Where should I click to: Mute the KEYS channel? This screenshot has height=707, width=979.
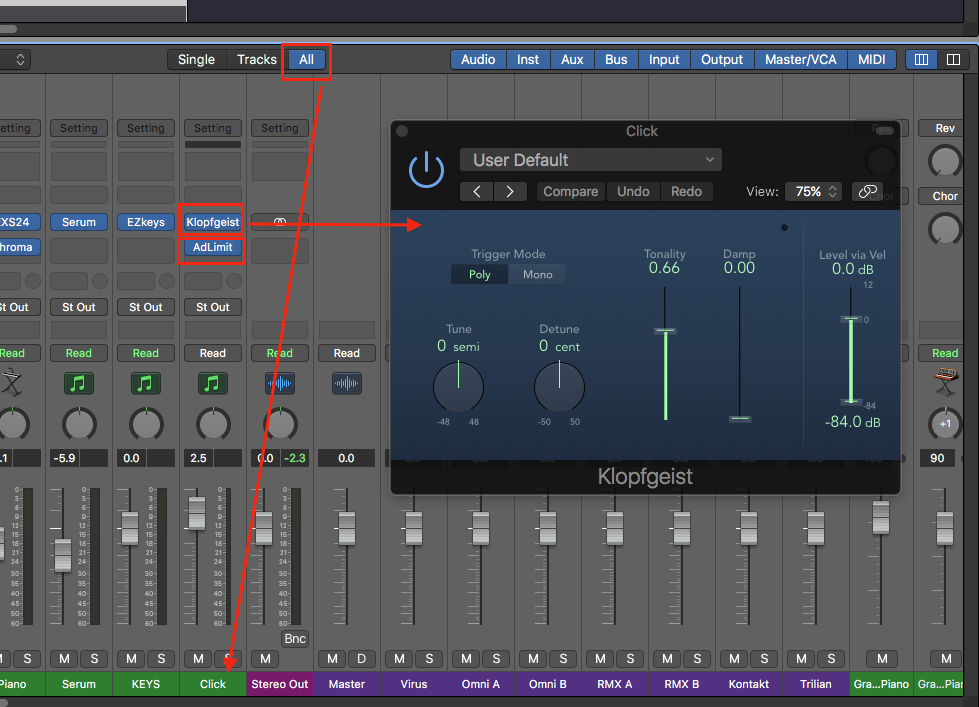click(x=131, y=659)
